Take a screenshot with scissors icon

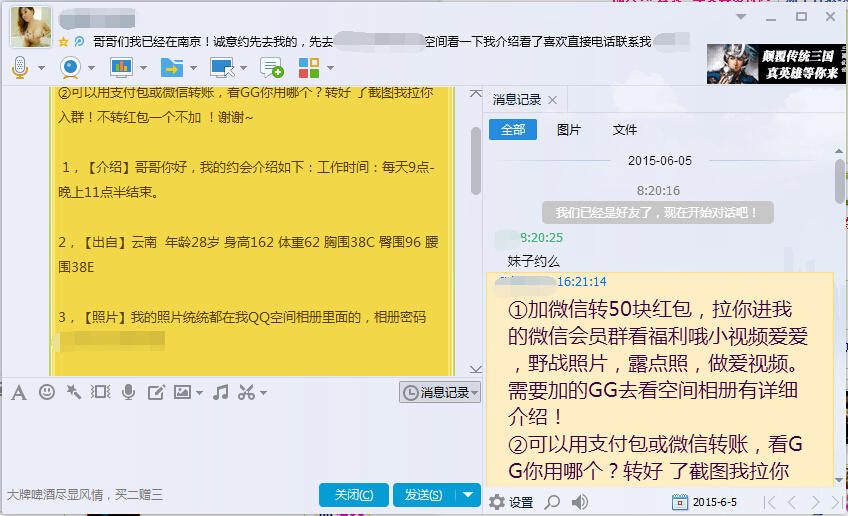click(x=247, y=392)
